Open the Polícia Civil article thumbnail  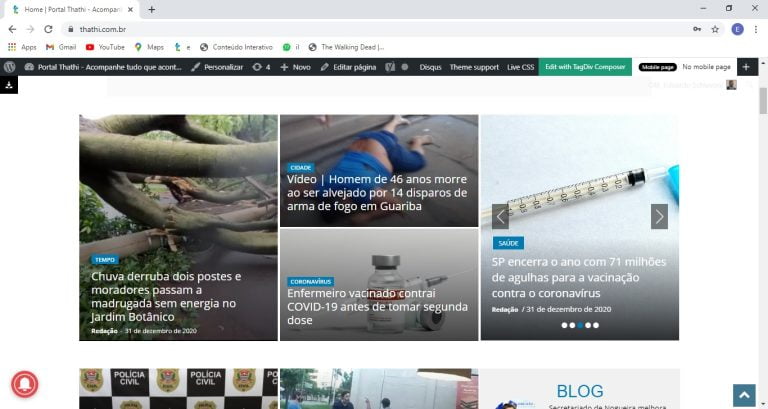[178, 389]
